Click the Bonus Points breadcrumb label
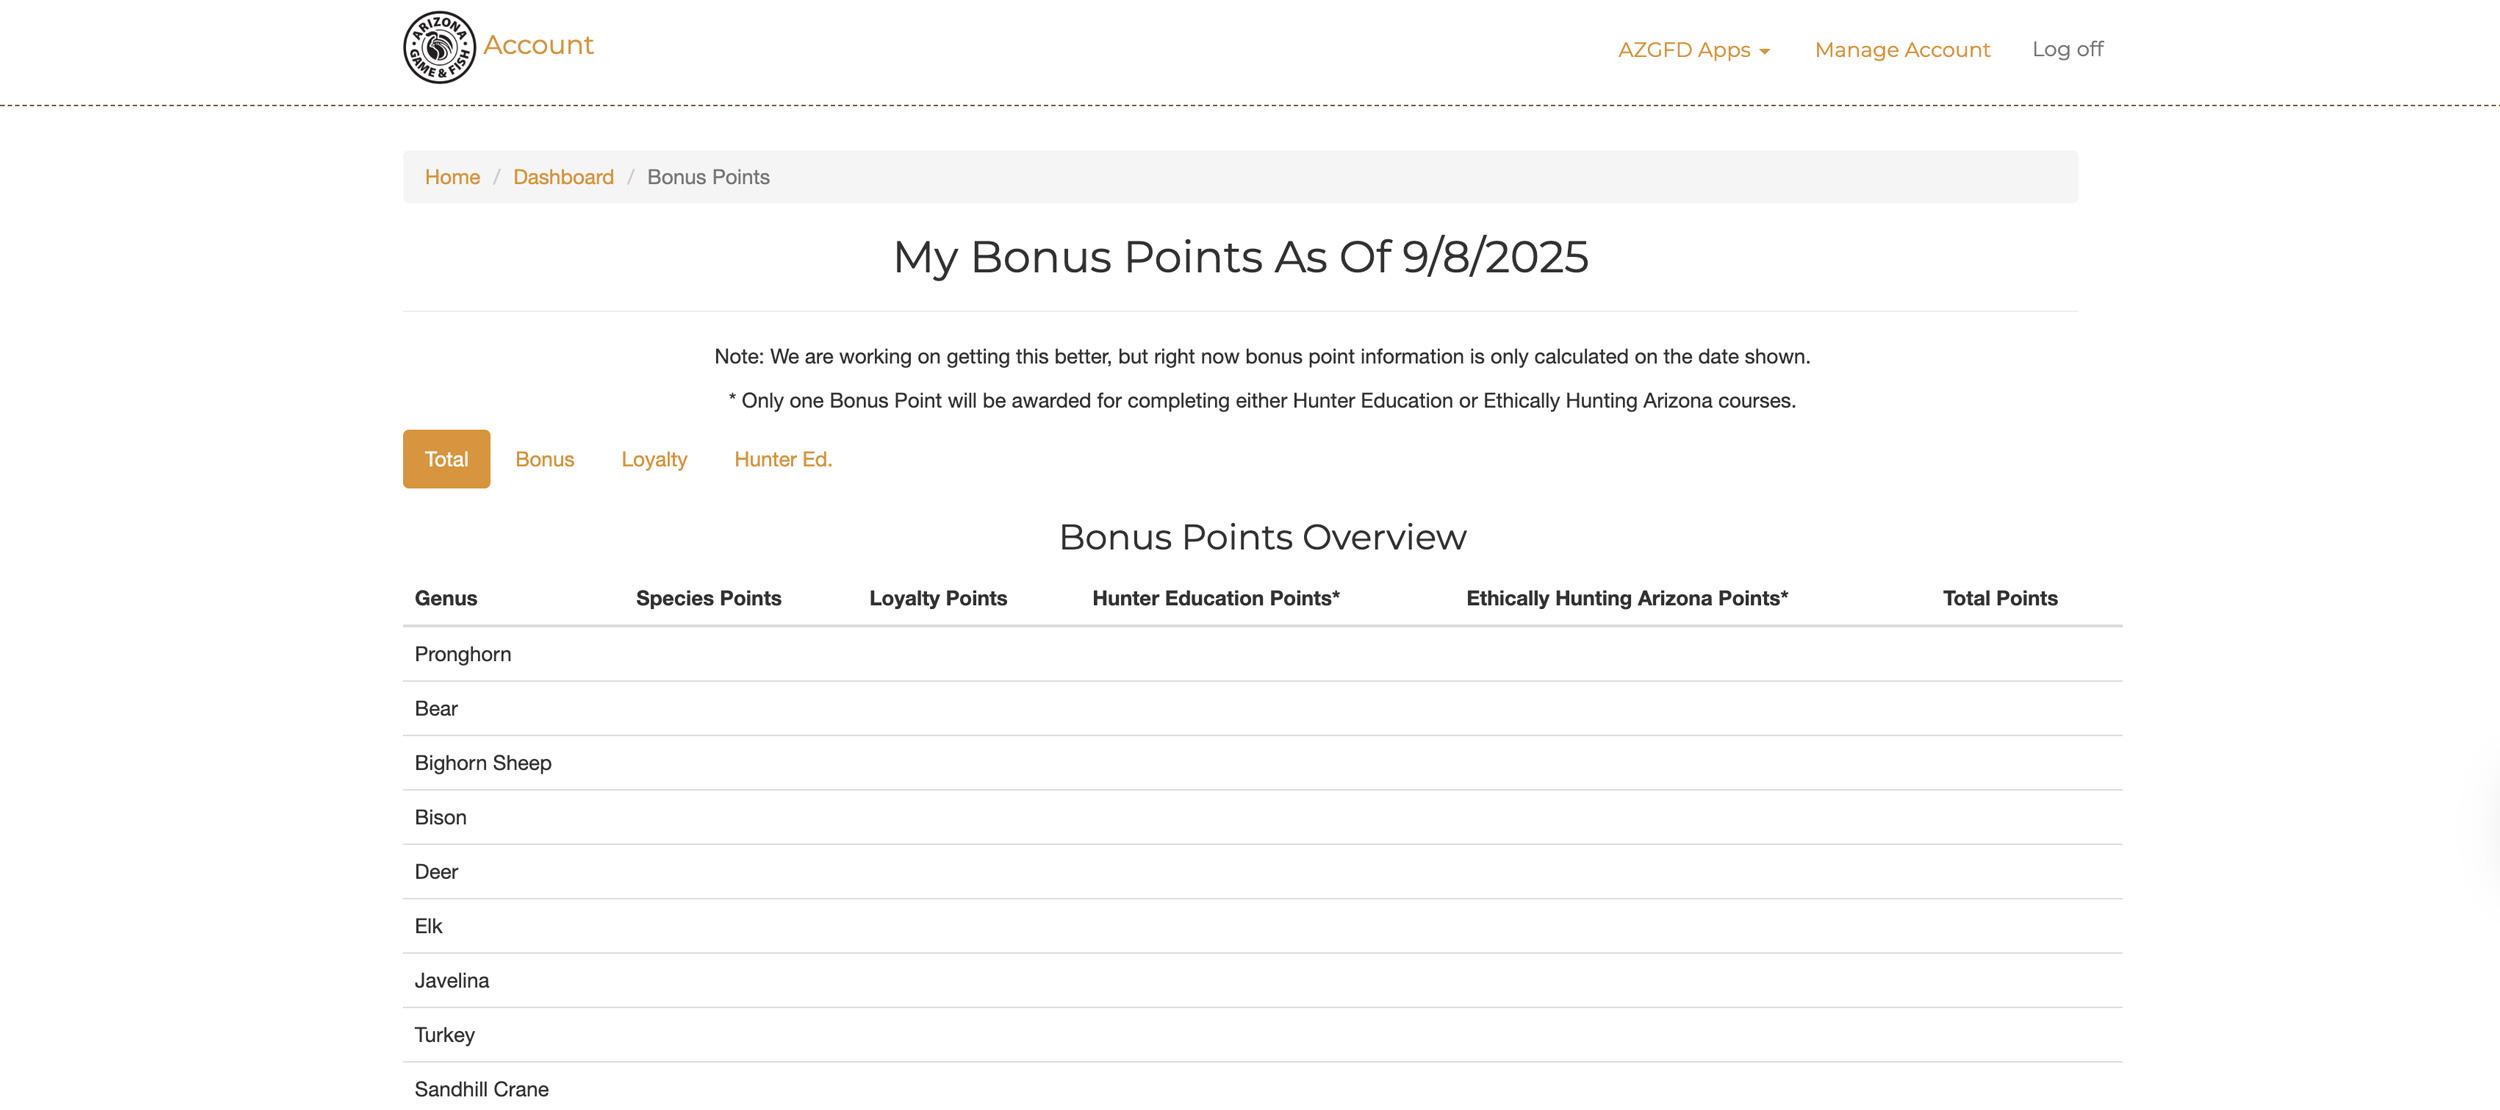This screenshot has width=2500, height=1110. [x=708, y=176]
